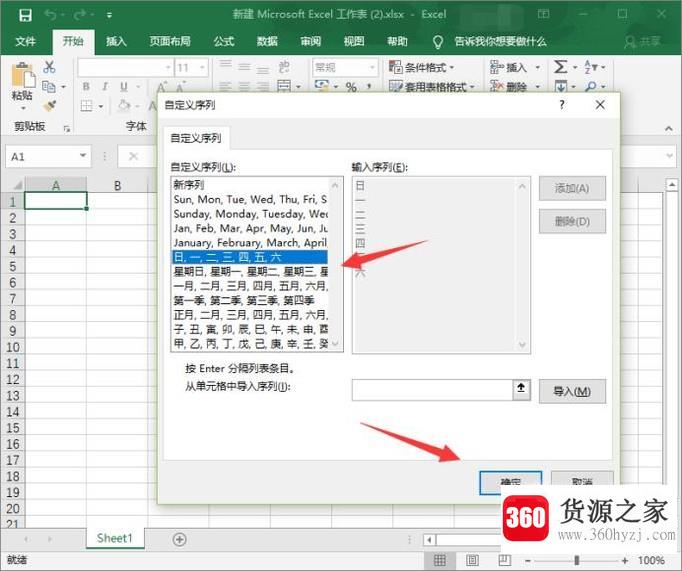Open the font name combo box
Viewport: 682px width, 571px height.
[x=125, y=68]
